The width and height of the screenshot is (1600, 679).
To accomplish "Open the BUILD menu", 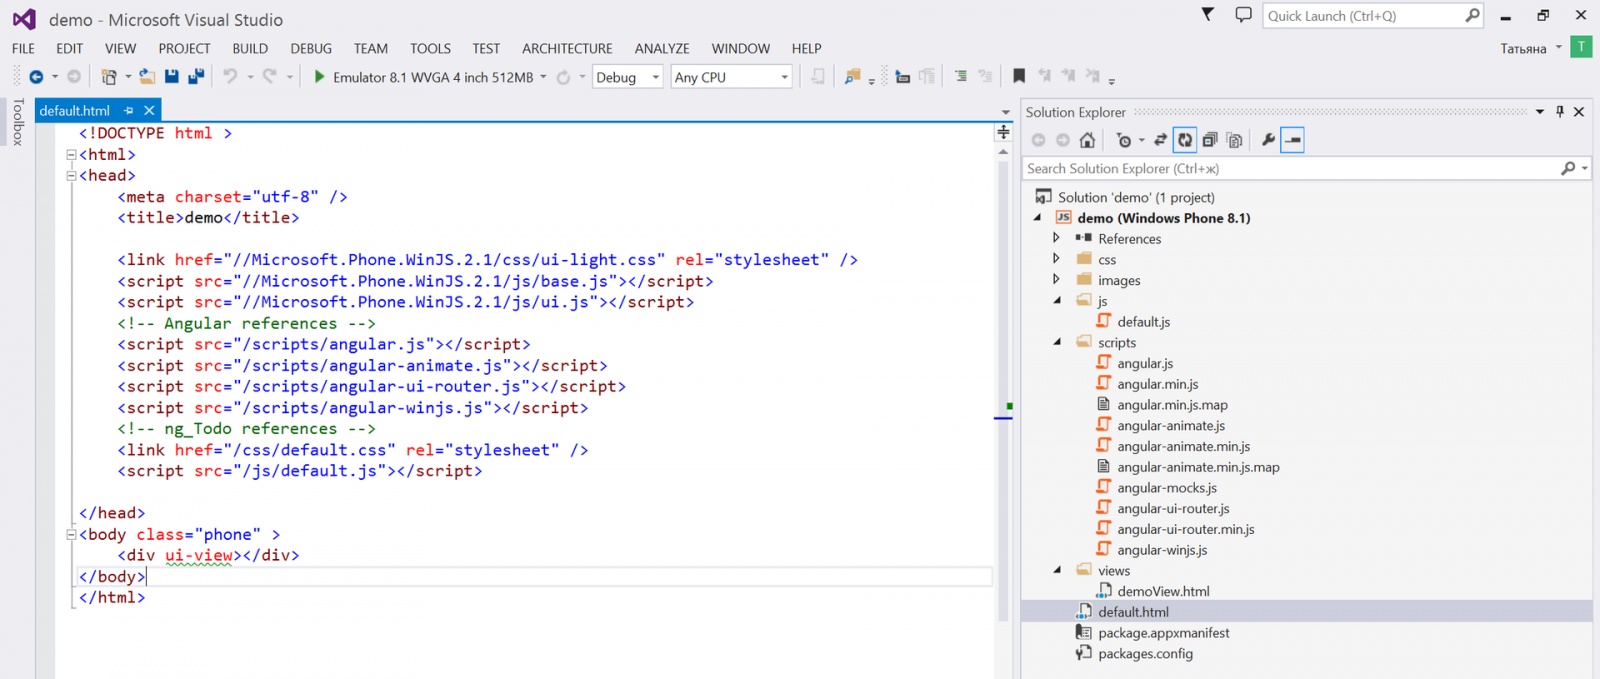I will point(250,48).
